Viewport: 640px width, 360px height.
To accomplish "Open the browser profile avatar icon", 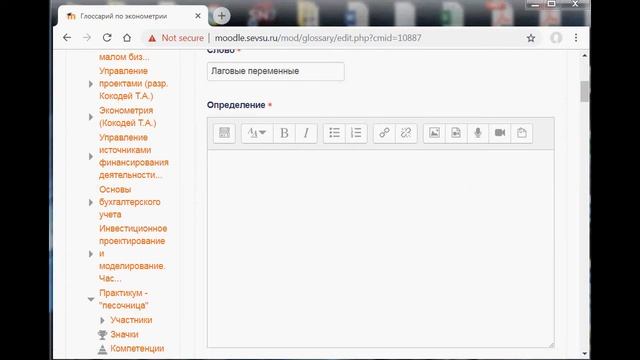I will [x=556, y=38].
